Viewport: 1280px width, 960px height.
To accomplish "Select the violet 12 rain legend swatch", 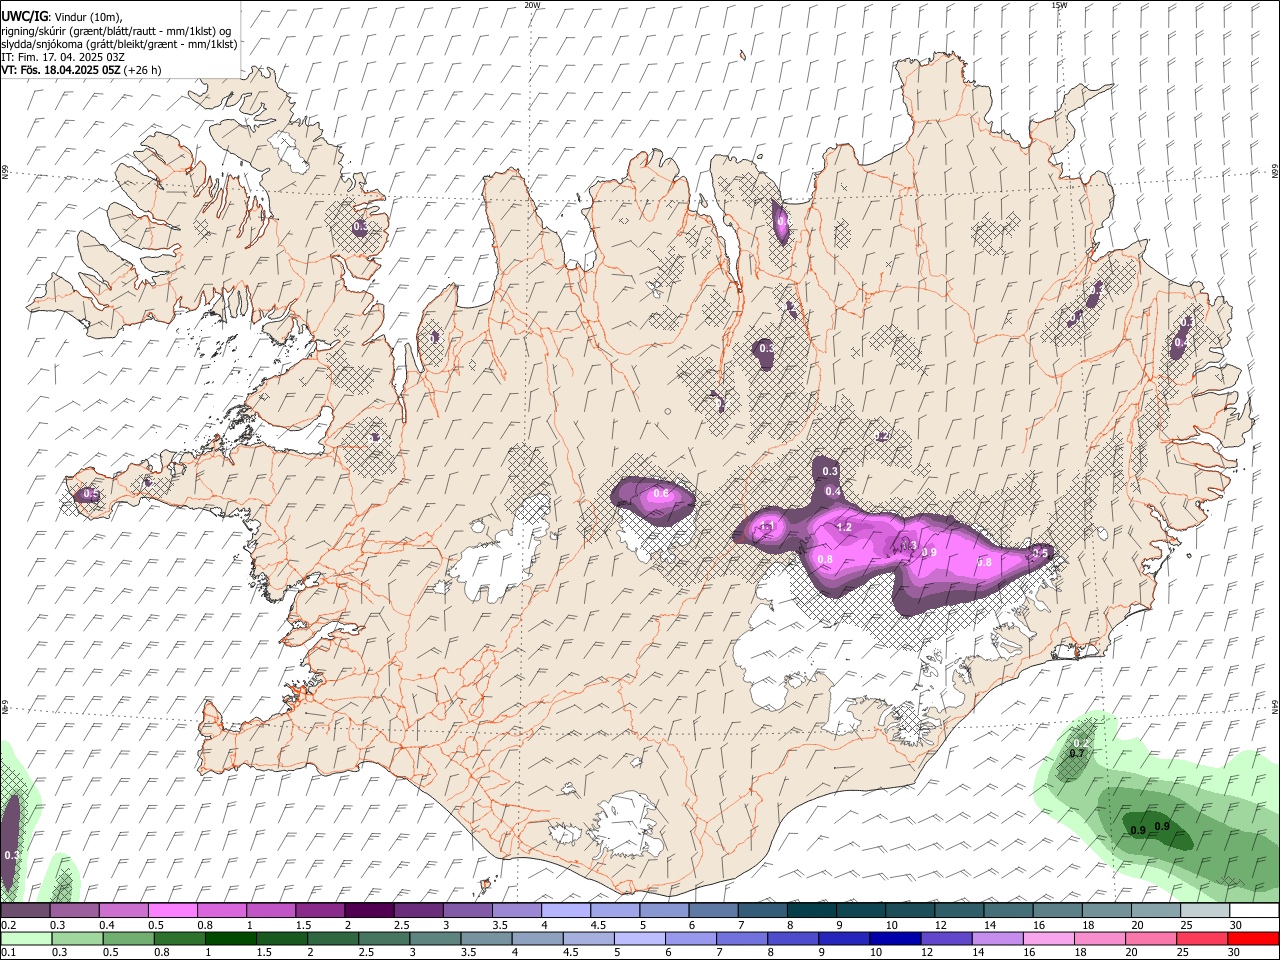I will (x=946, y=939).
